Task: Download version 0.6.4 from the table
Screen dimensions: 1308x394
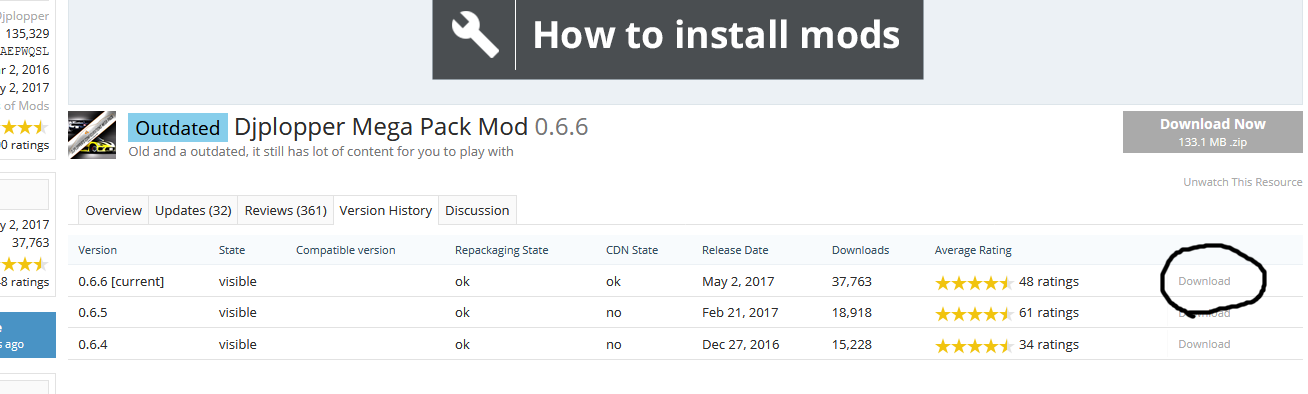Action: click(x=1204, y=344)
